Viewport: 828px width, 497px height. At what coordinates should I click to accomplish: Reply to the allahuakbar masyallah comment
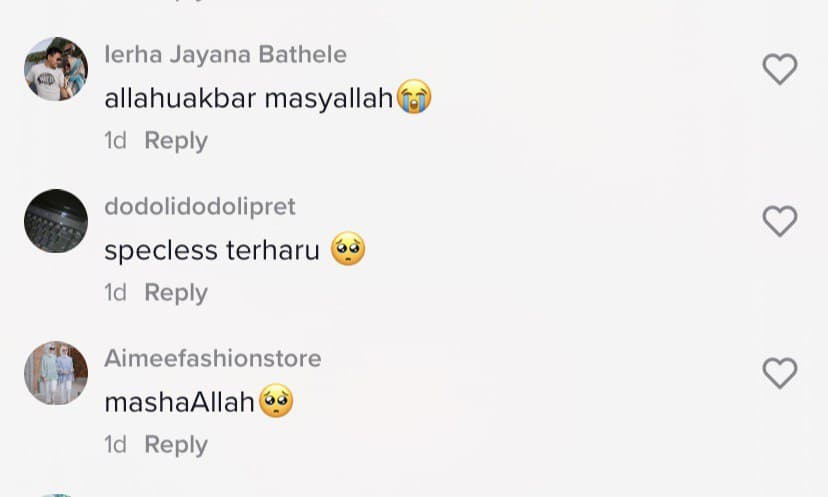coord(176,141)
